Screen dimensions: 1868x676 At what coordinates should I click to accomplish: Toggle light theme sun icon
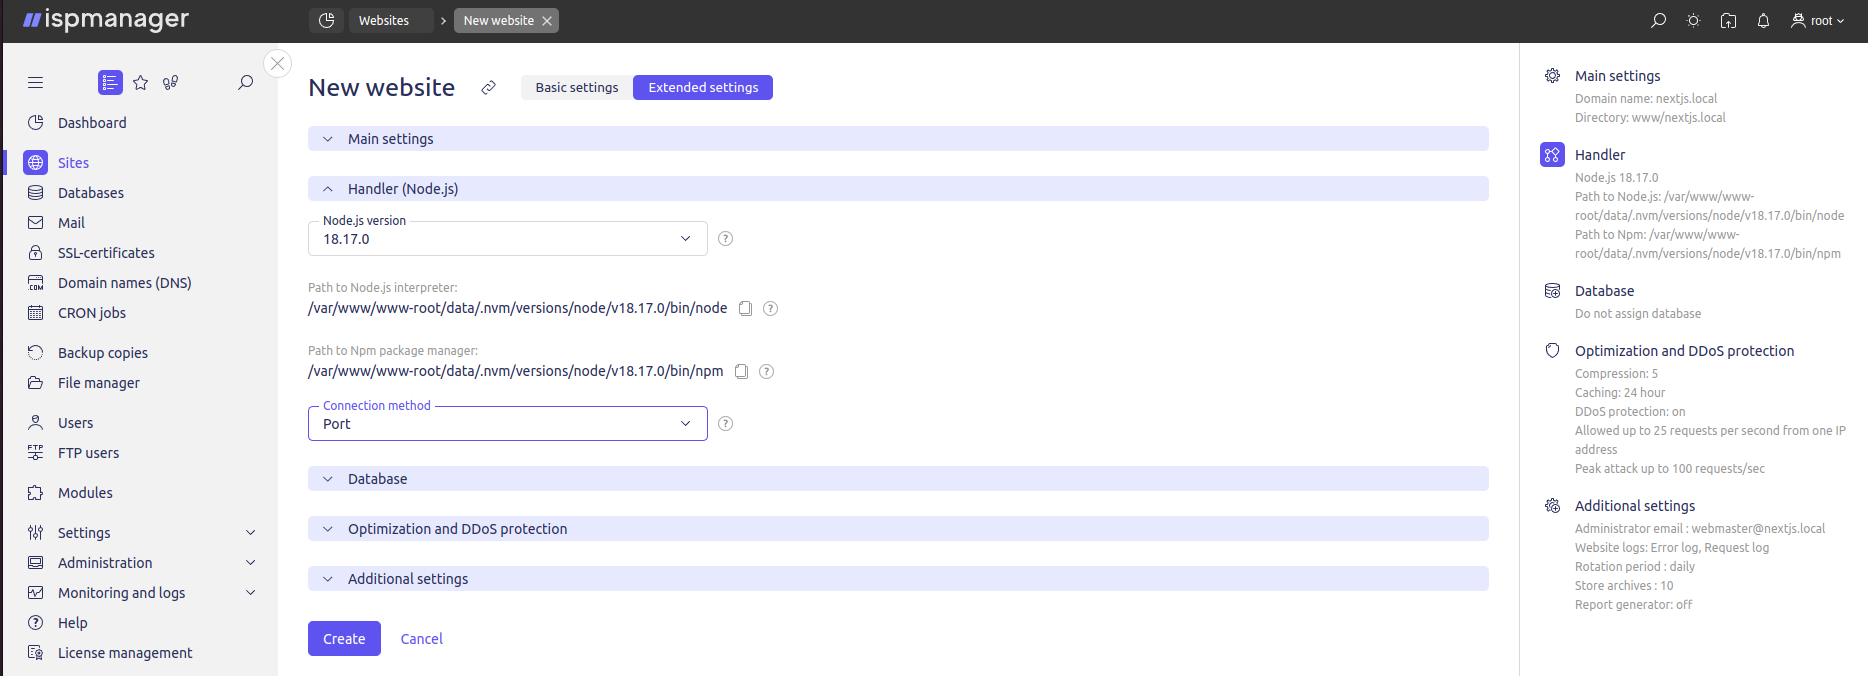click(x=1693, y=20)
